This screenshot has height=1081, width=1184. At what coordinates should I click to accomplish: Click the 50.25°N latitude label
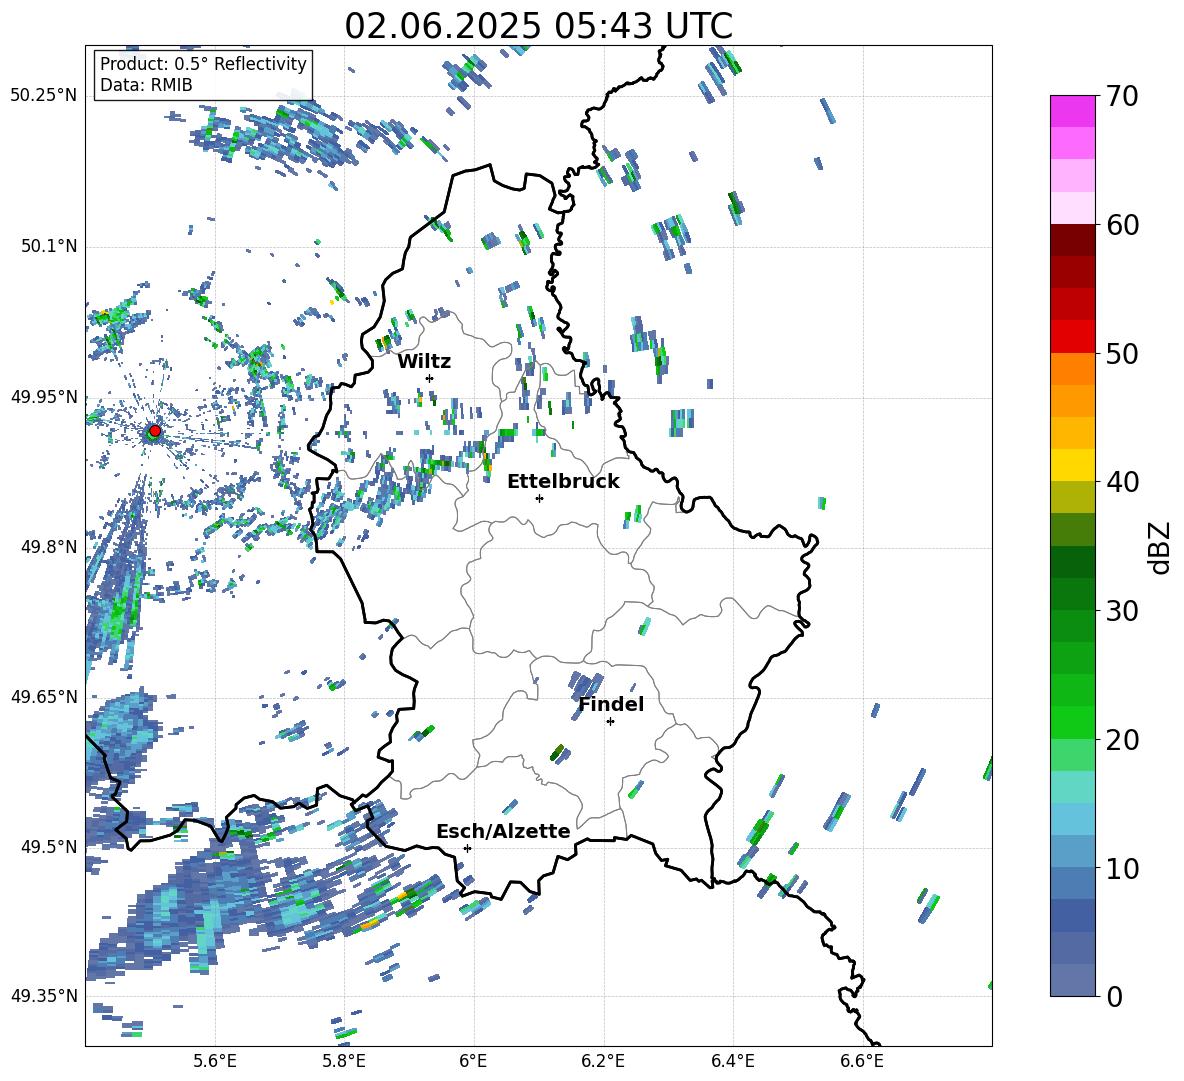tap(43, 96)
